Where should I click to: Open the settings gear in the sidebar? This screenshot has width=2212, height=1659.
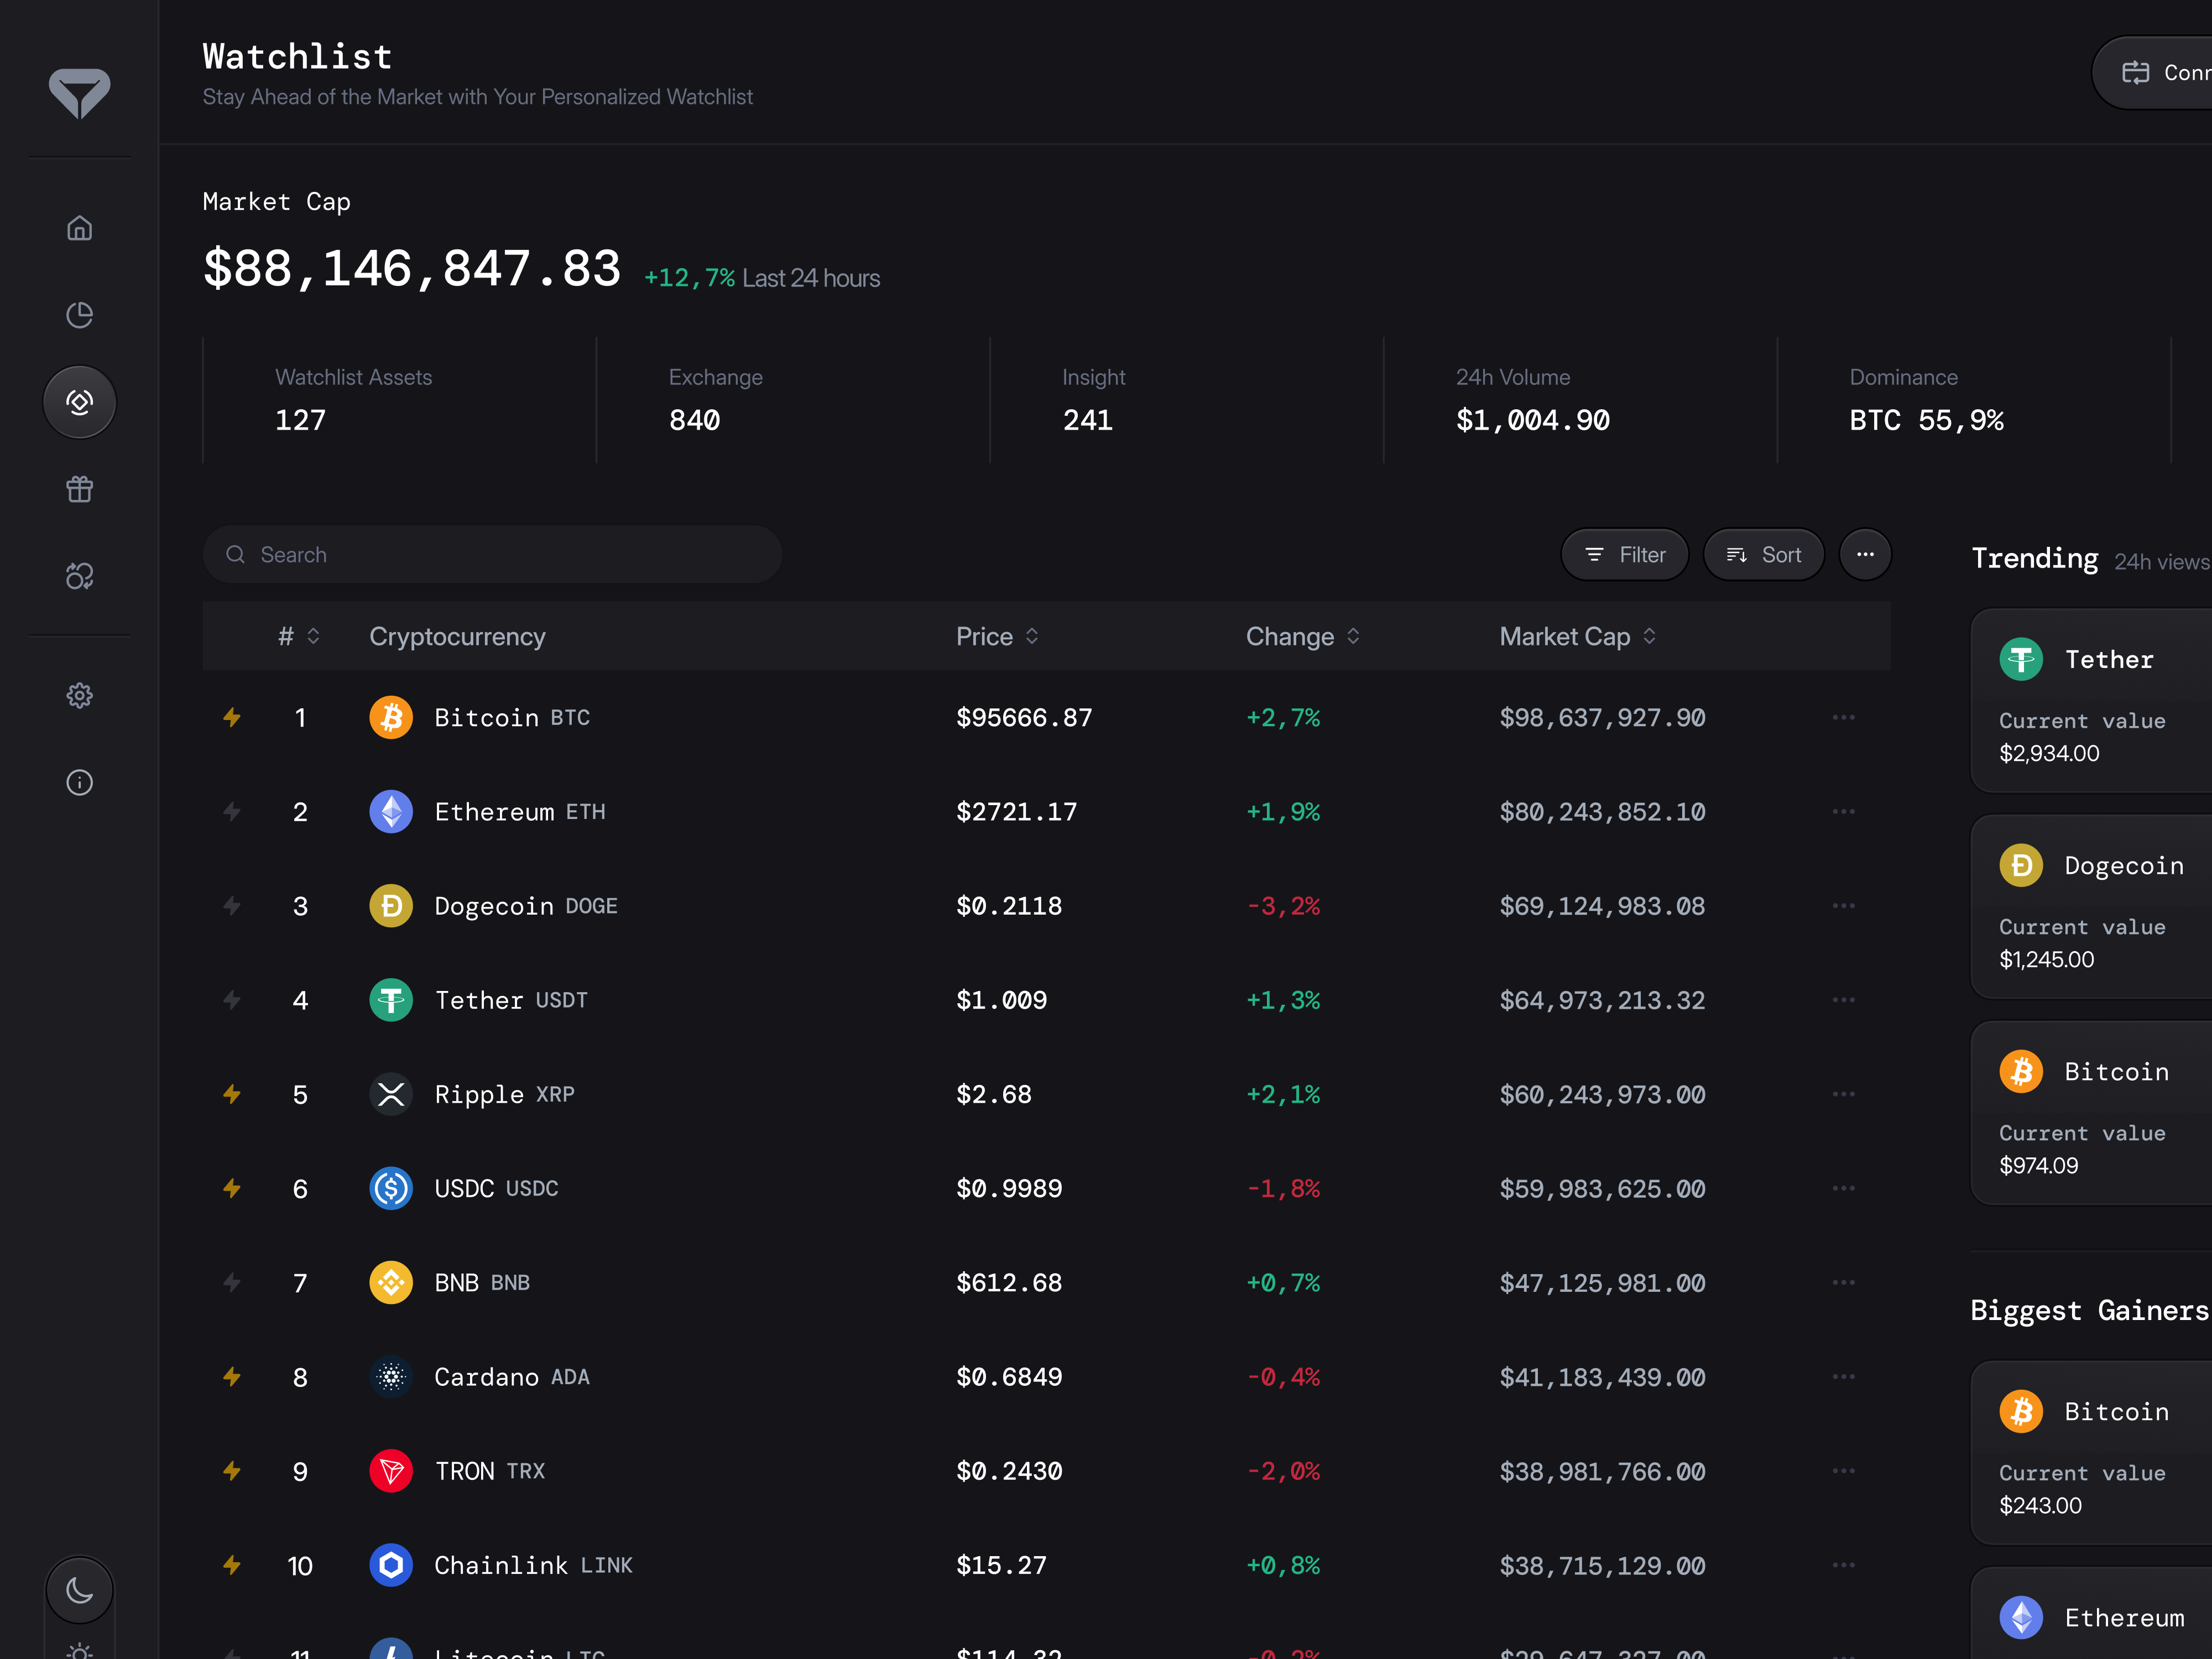tap(79, 695)
